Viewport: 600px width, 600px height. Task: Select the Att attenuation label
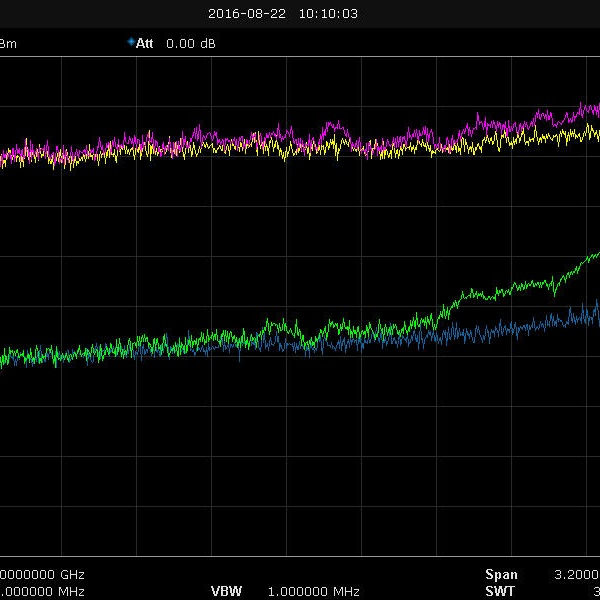(145, 43)
